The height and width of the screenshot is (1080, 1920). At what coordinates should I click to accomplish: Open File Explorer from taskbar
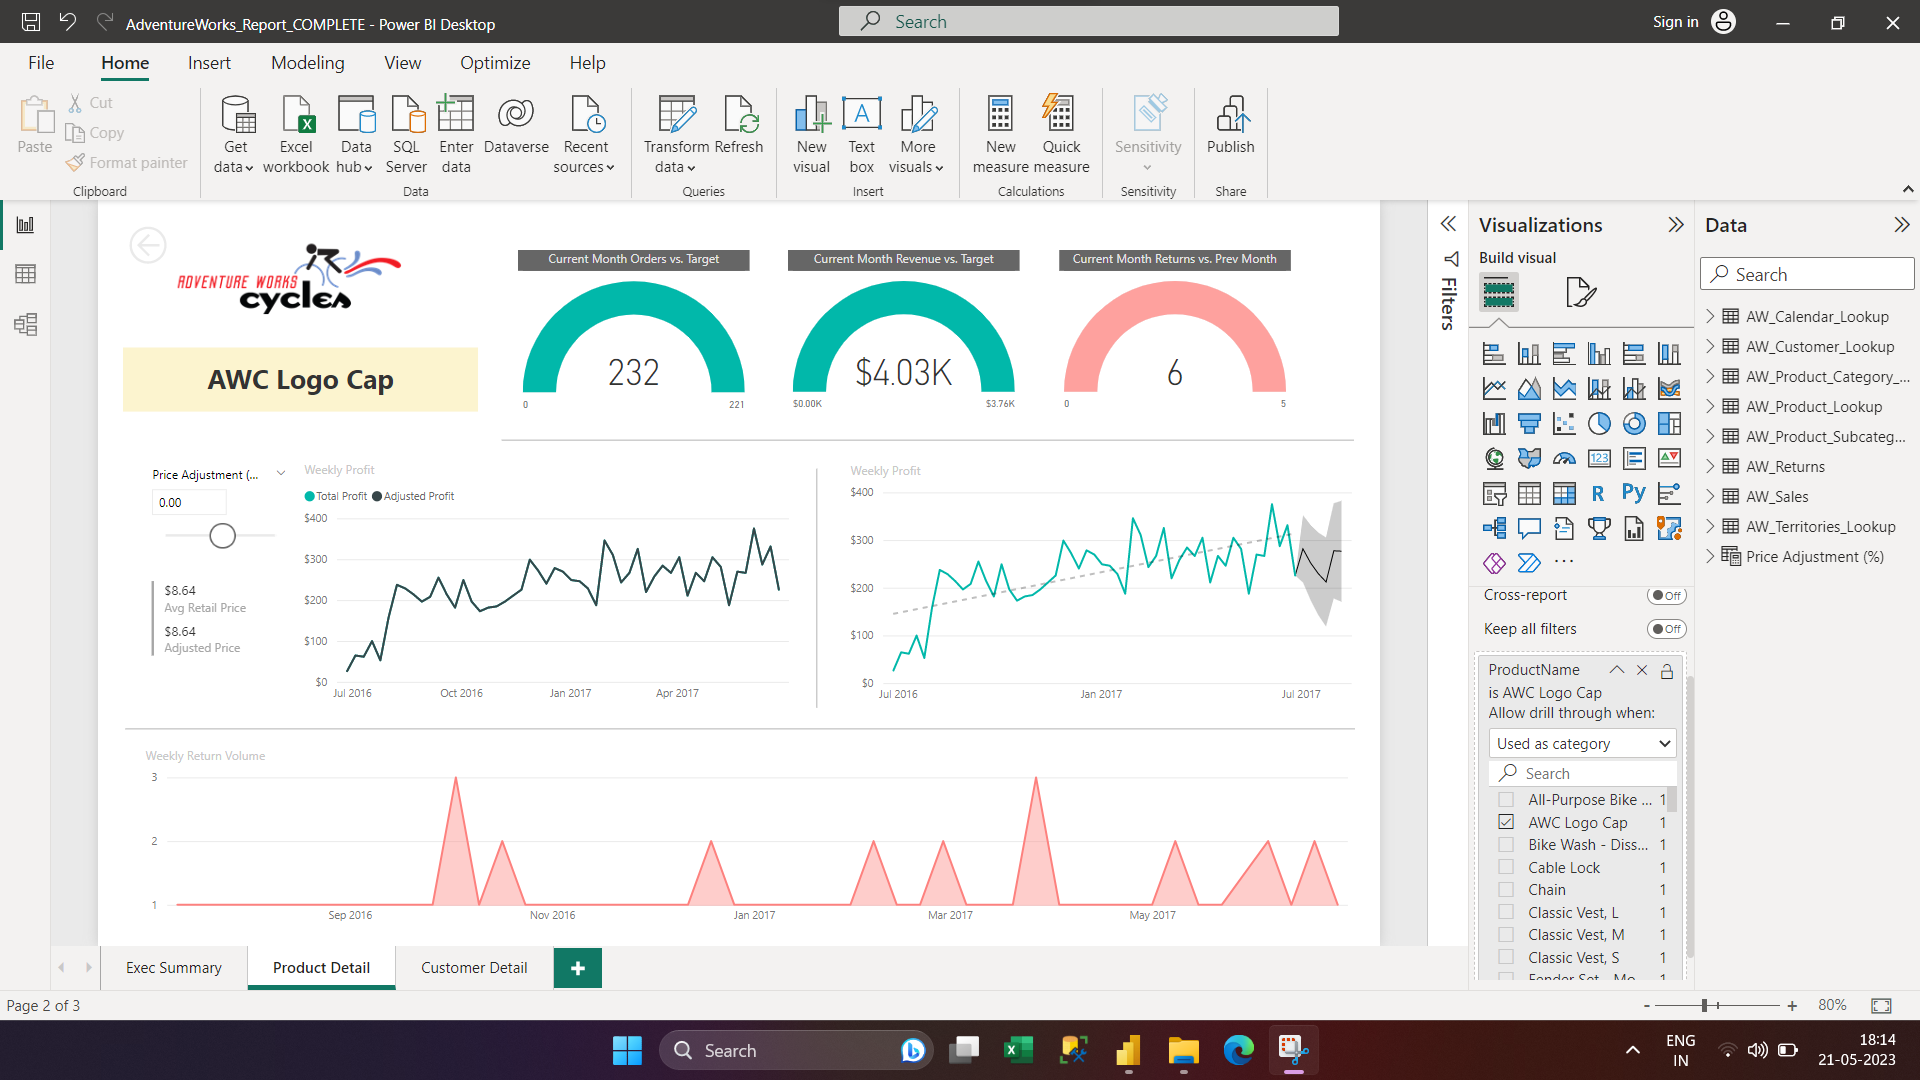(x=1183, y=1050)
